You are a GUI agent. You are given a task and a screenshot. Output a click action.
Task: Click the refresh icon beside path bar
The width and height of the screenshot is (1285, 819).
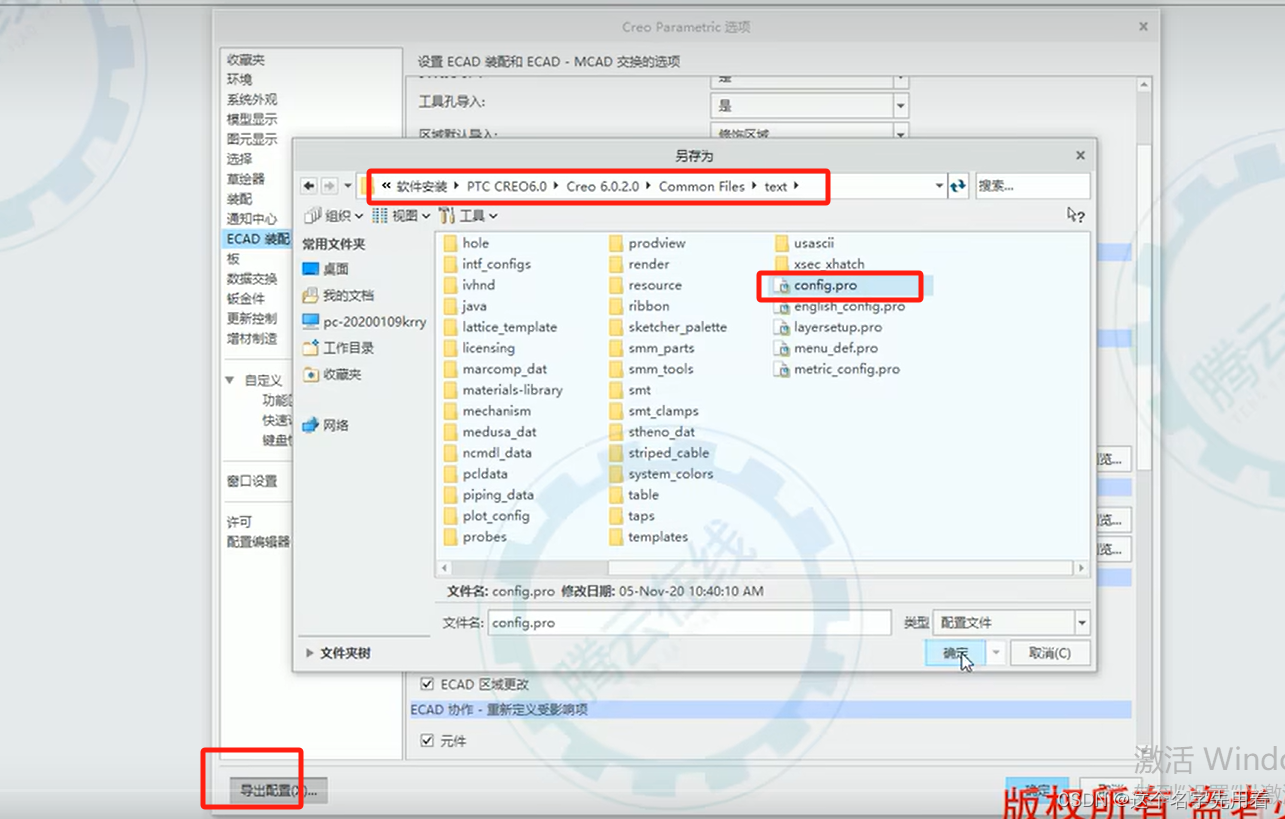click(958, 186)
